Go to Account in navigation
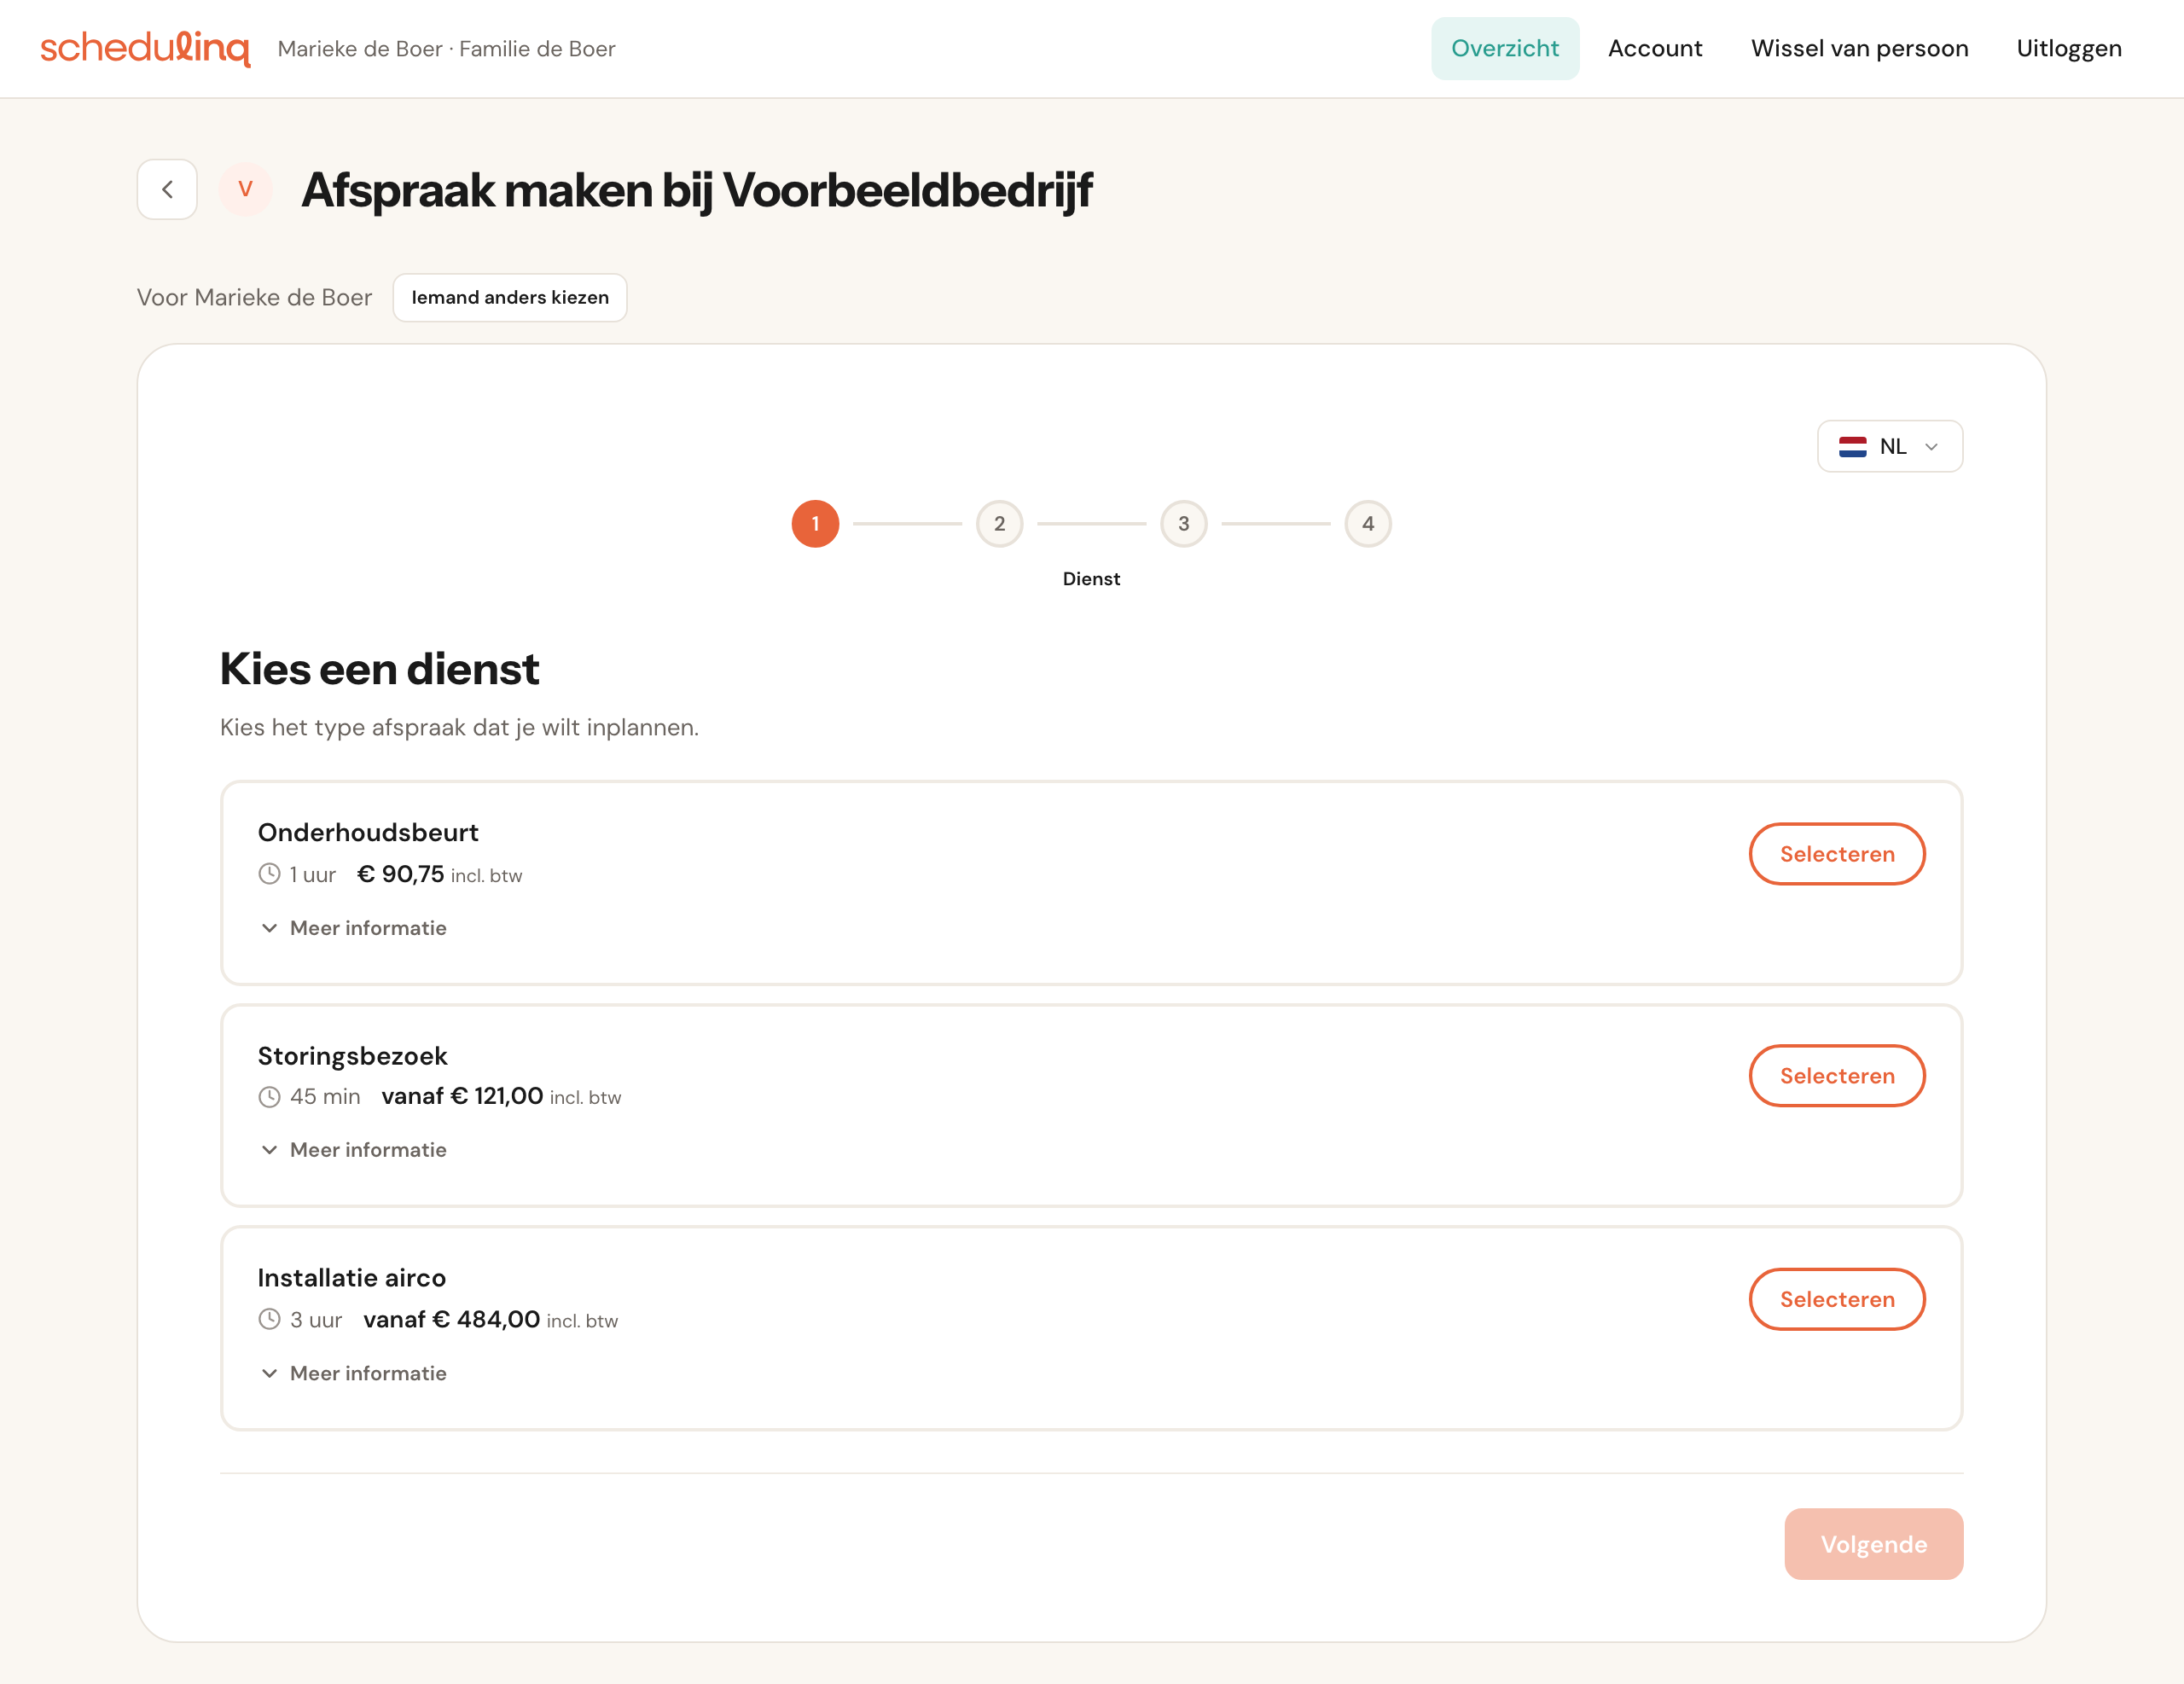This screenshot has width=2184, height=1684. [1654, 48]
